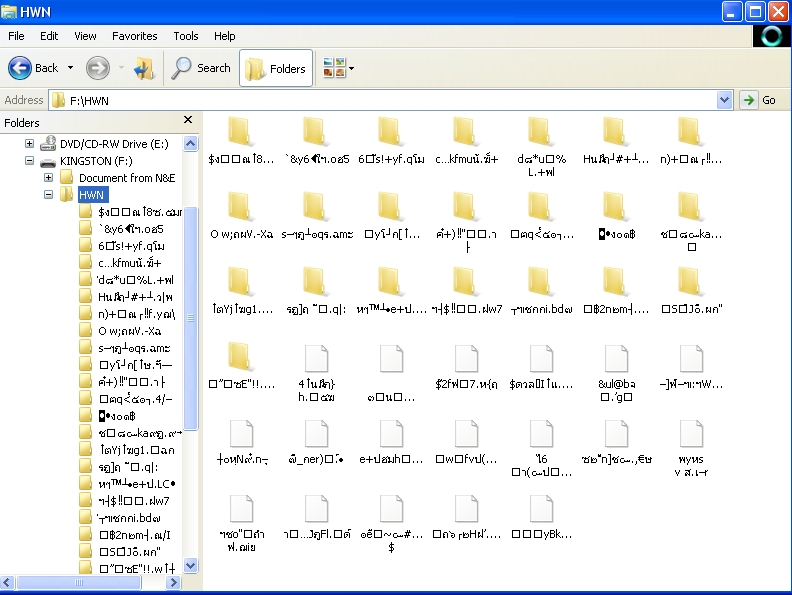The width and height of the screenshot is (792, 595).
Task: Select file ending 'yBk...' in file pane
Action: (541, 516)
